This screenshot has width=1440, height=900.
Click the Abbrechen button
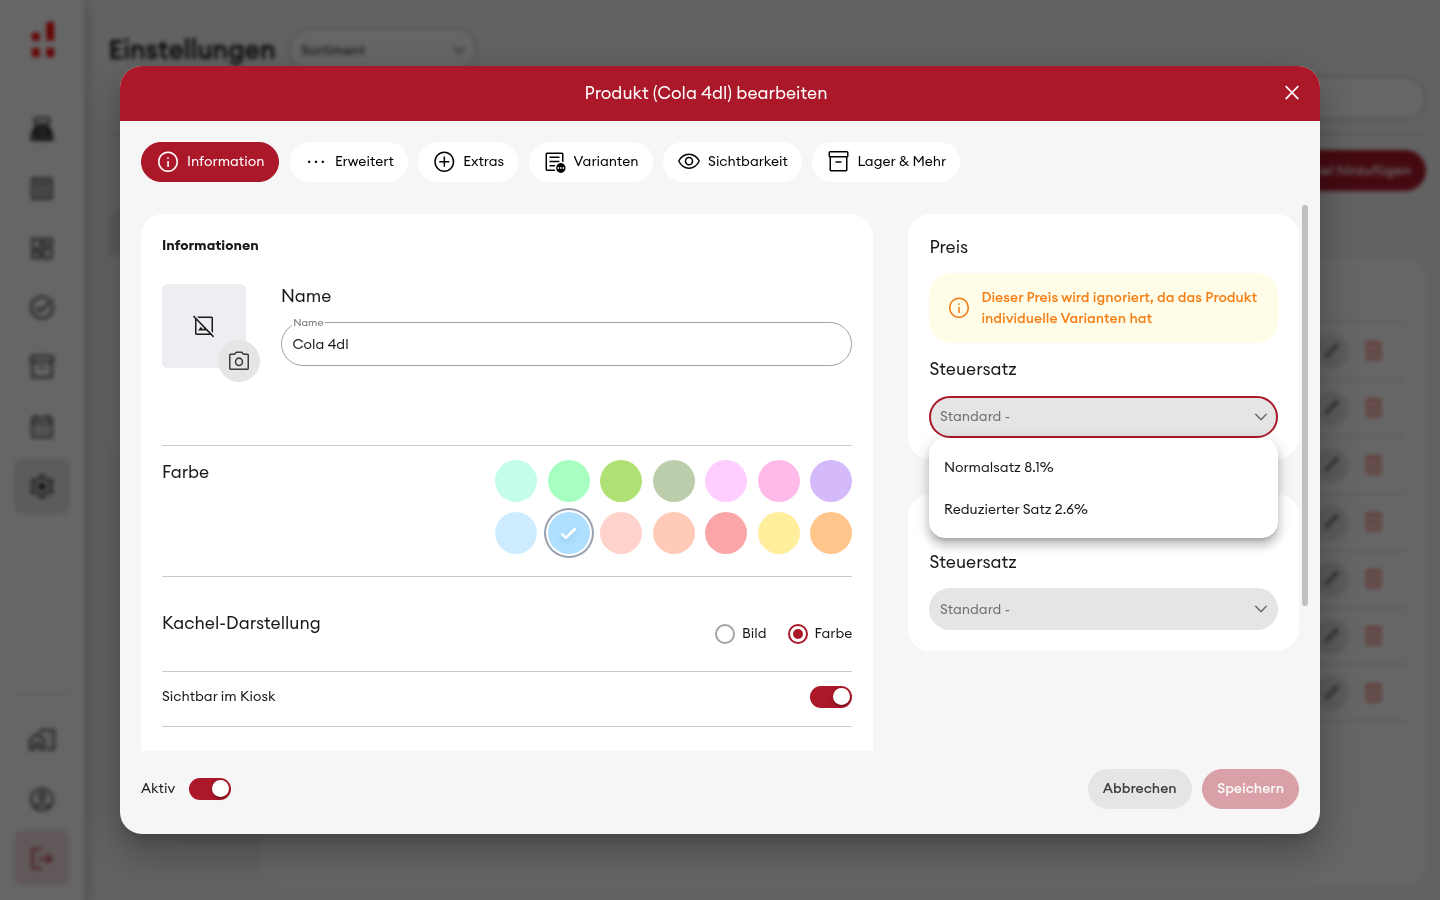click(1139, 789)
